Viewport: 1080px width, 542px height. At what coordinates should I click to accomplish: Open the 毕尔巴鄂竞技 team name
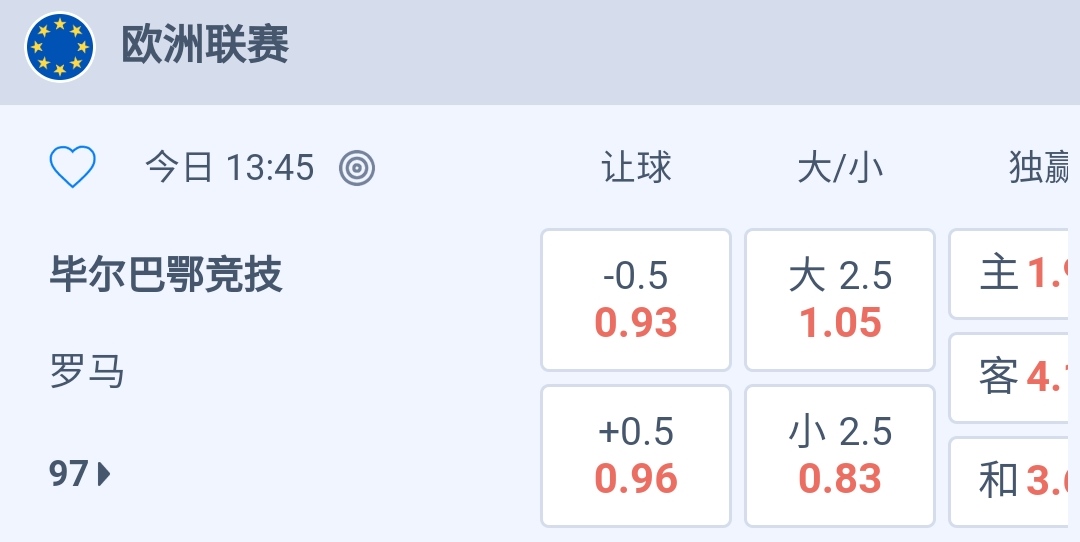pyautogui.click(x=166, y=274)
